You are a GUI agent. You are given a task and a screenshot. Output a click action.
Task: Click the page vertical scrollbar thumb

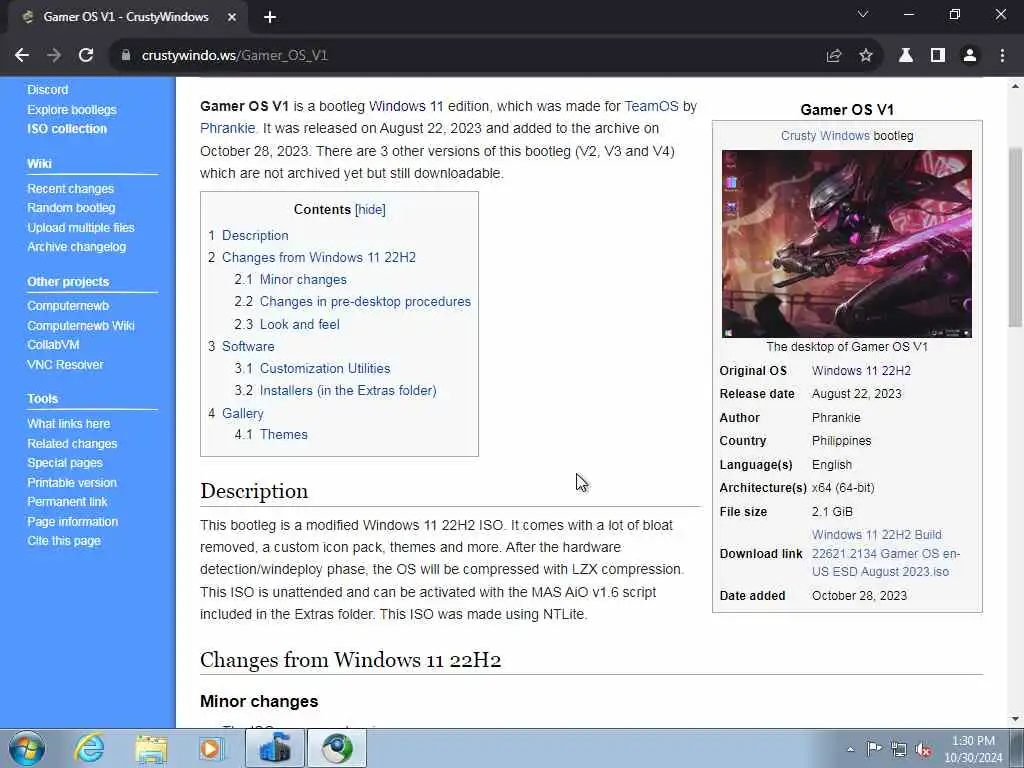point(1015,237)
